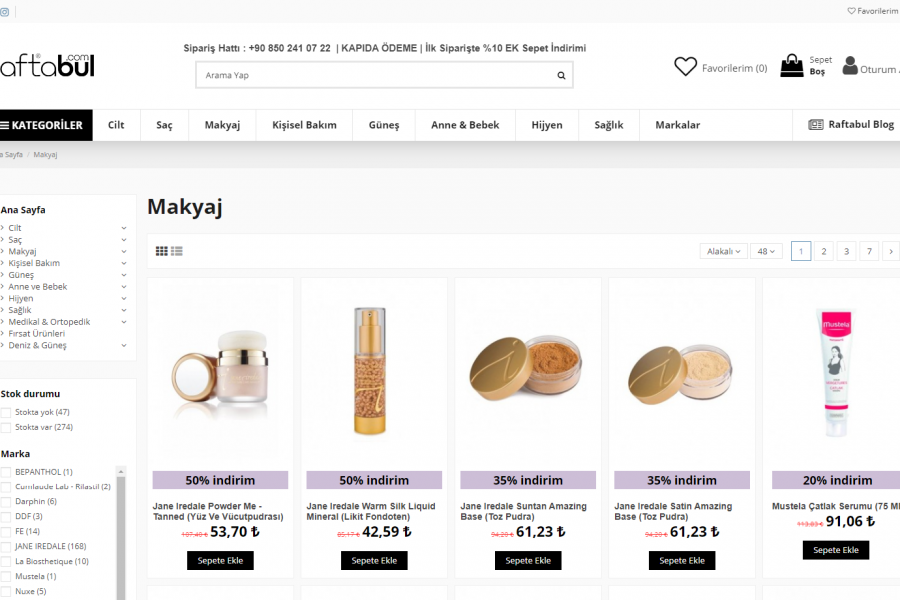Enable the 'Stokta var' stock filter

point(6,427)
